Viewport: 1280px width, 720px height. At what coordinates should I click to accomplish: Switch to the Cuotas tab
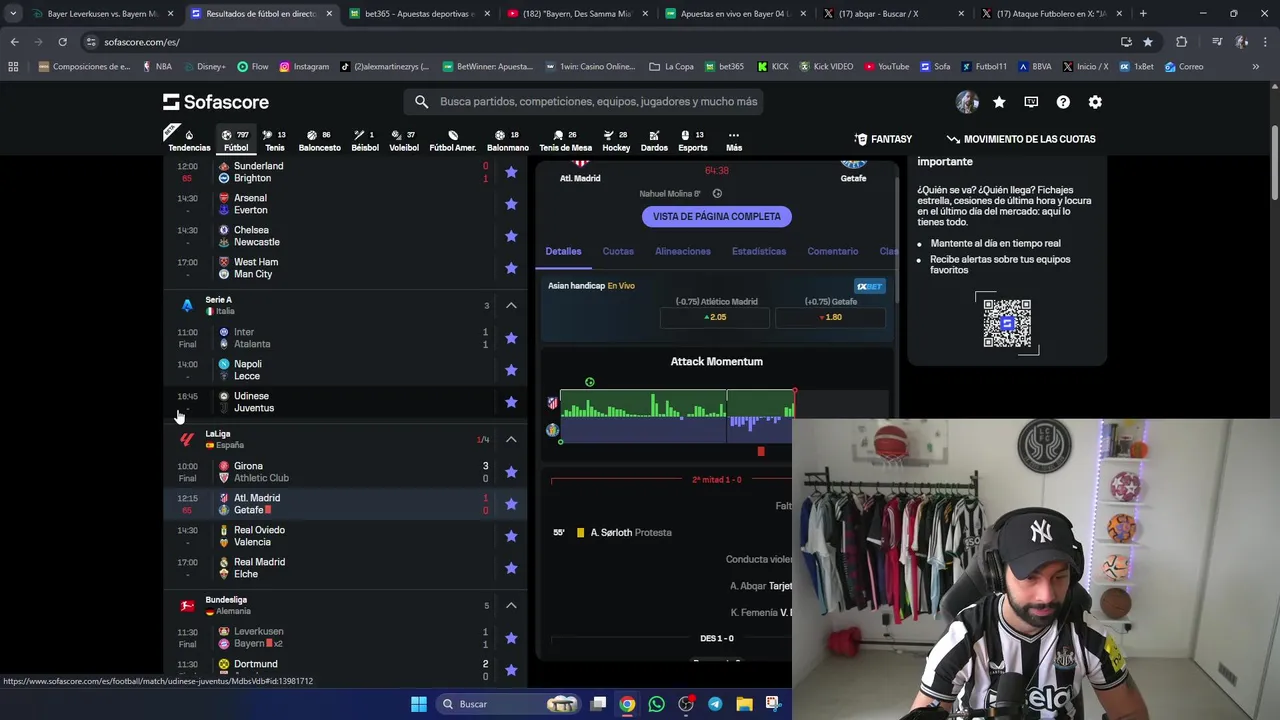[618, 251]
